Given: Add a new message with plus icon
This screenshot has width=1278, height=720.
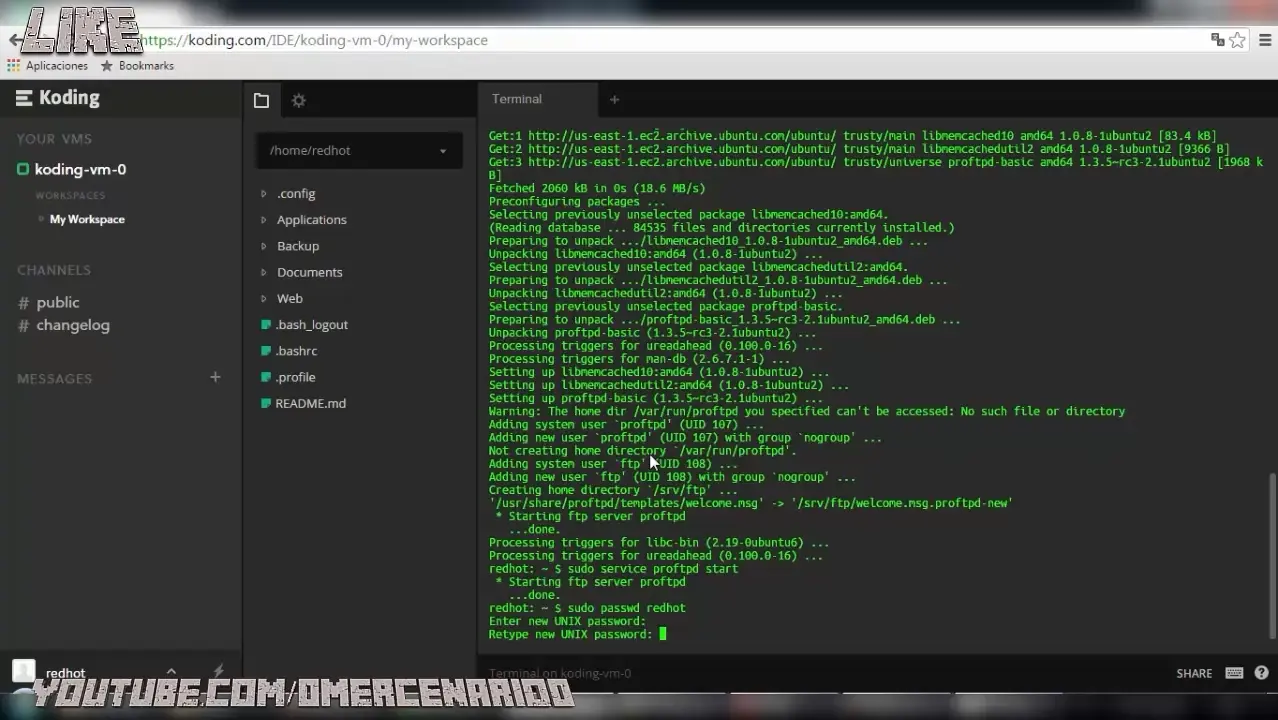Looking at the screenshot, I should pos(215,377).
